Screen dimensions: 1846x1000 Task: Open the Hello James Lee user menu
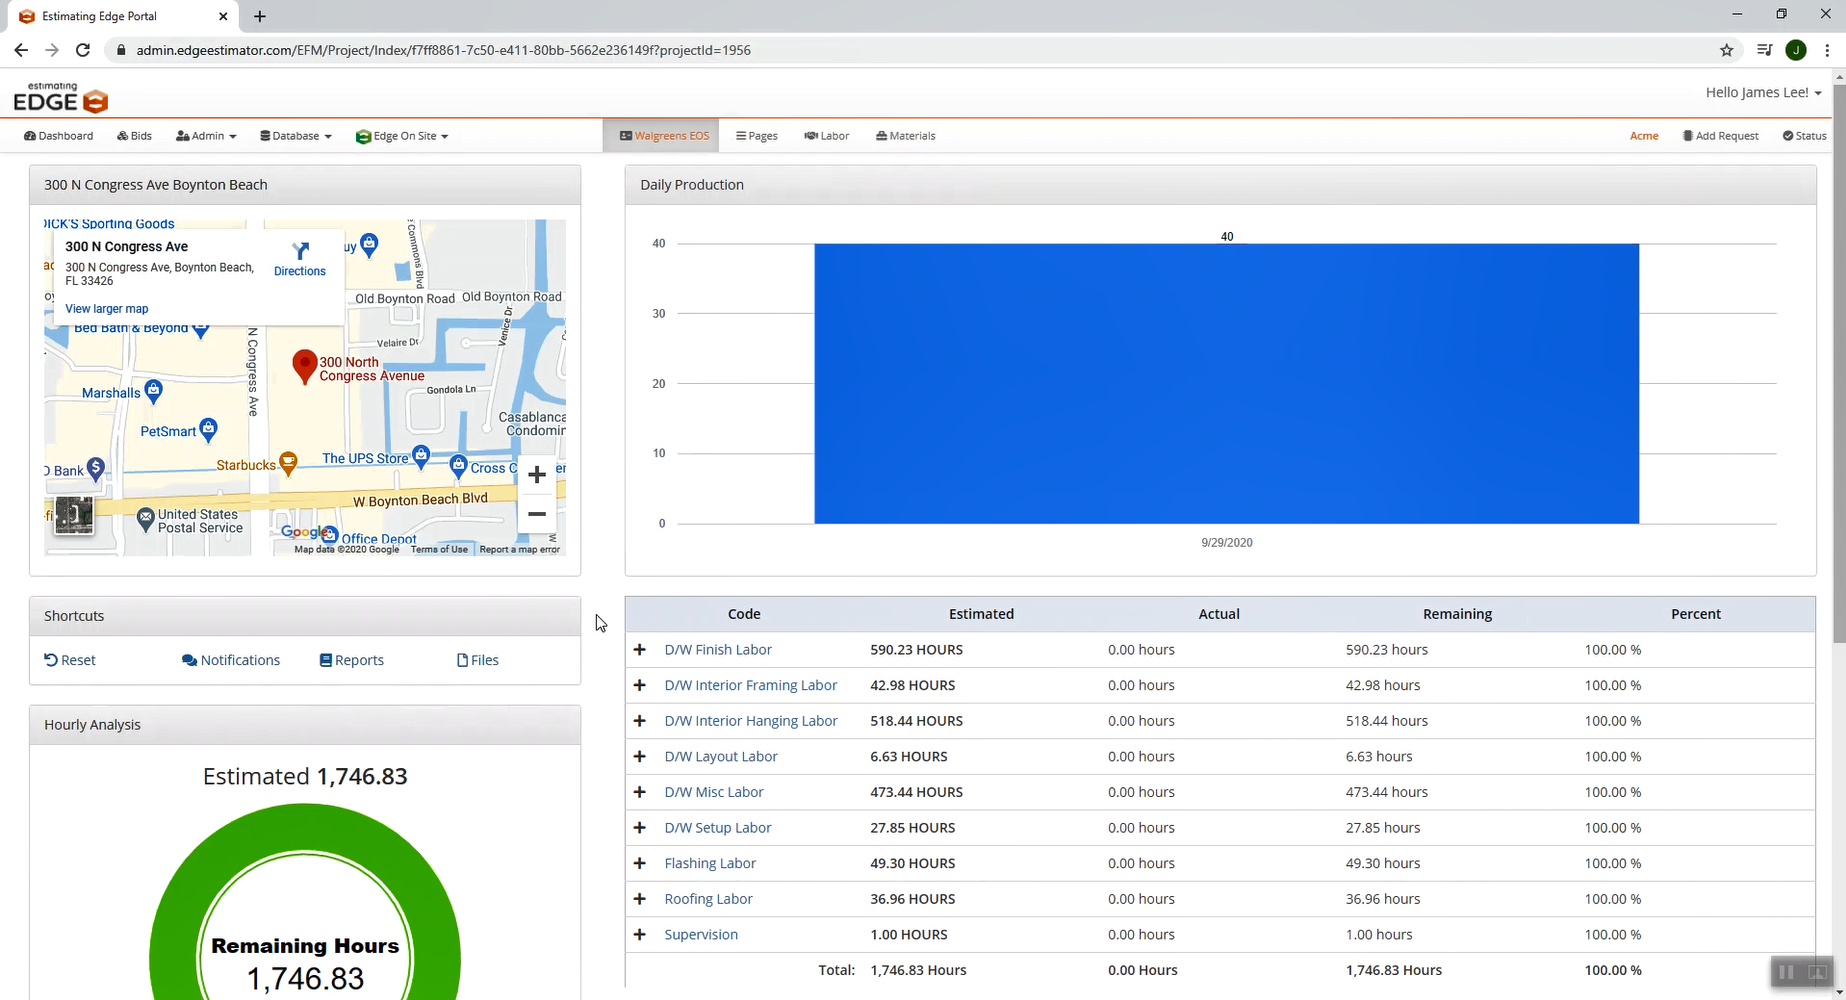coord(1763,92)
